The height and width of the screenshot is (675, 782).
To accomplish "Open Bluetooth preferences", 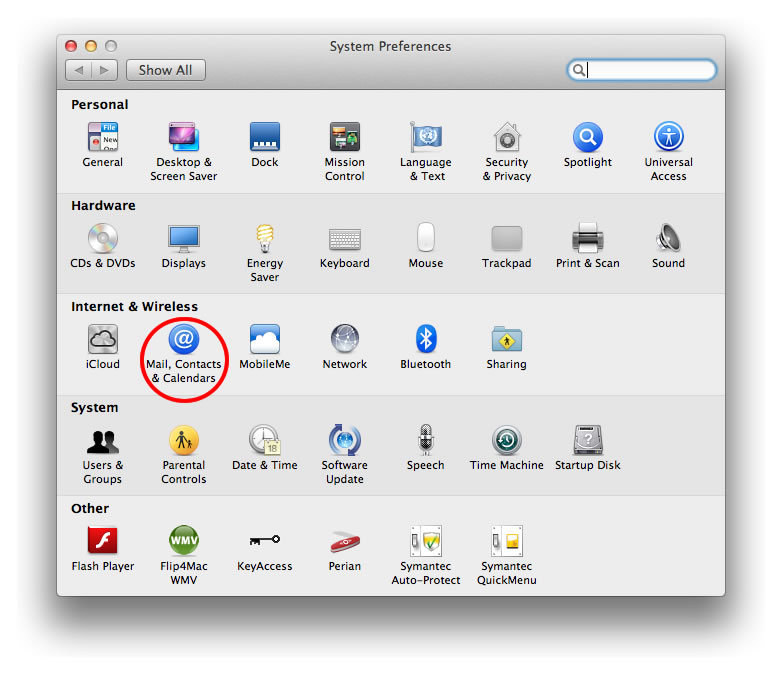I will point(425,340).
